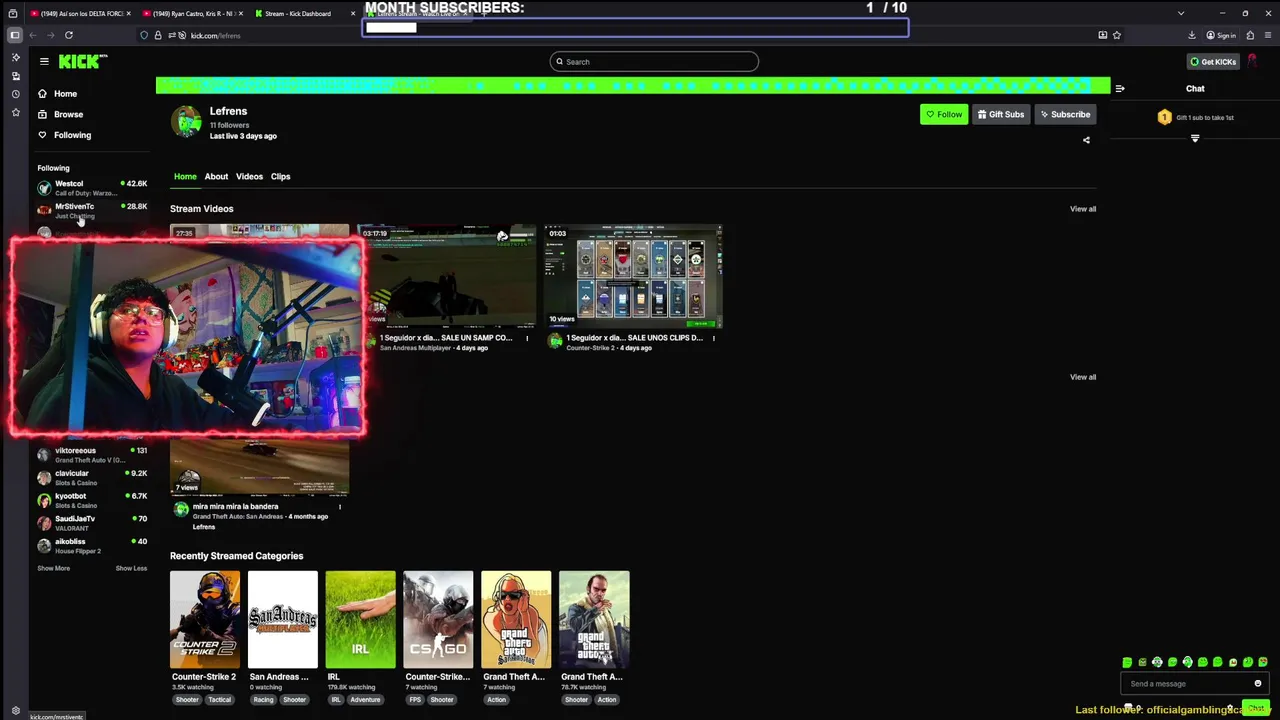1280x720 pixels.
Task: Focus the Kick search field
Action: [654, 62]
